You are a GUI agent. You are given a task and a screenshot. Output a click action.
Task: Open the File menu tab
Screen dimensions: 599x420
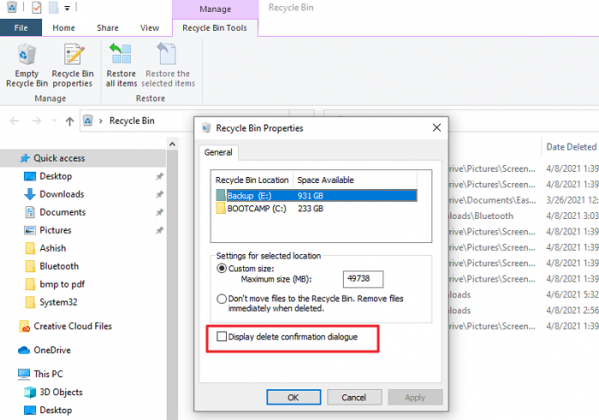21,28
